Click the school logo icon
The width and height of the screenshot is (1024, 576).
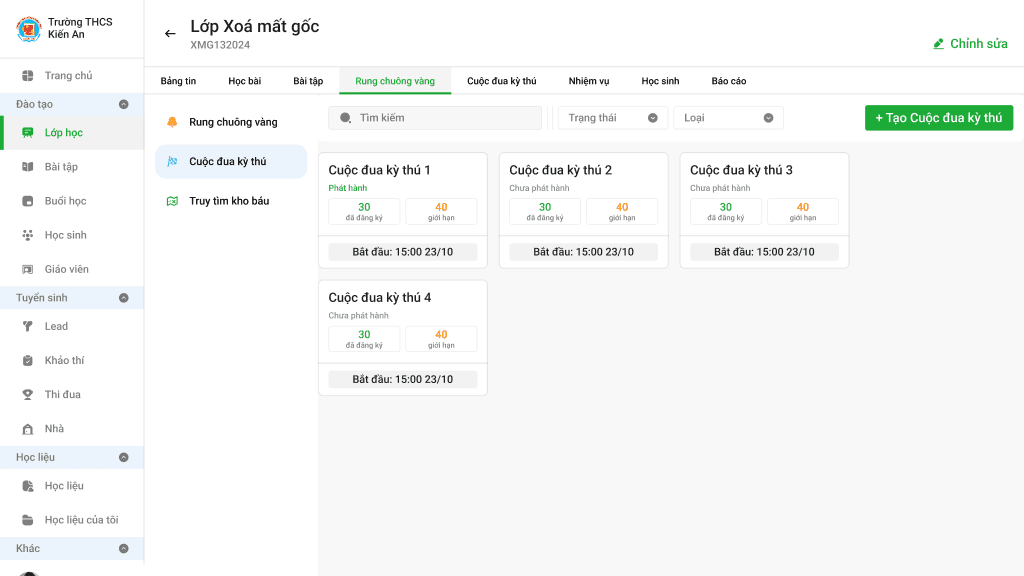(x=29, y=29)
